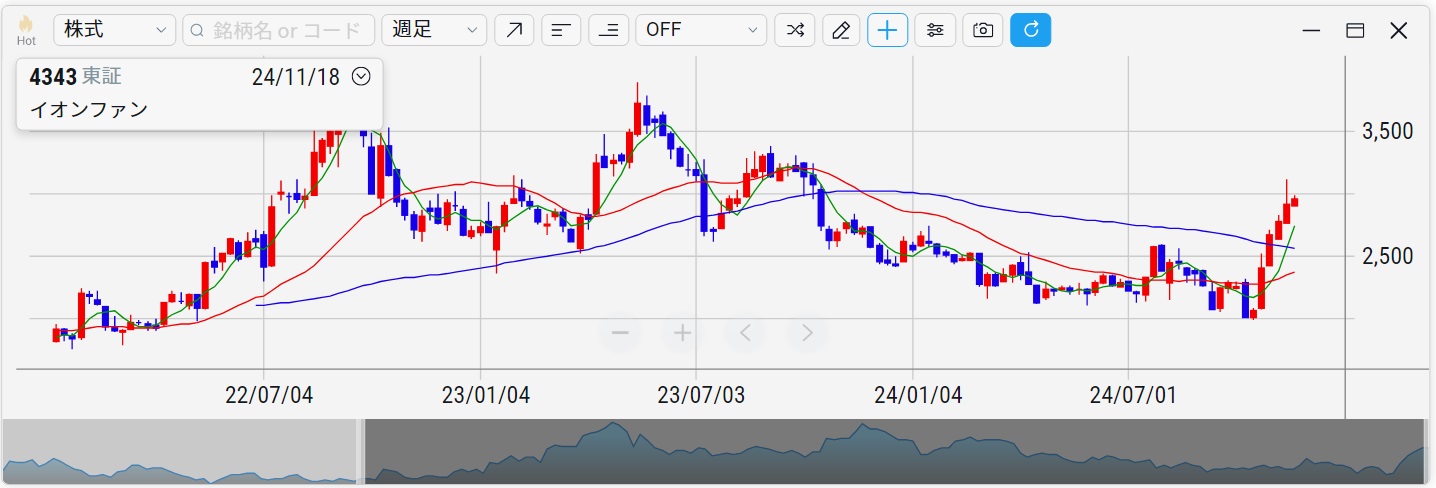Minimize the chart window

pyautogui.click(x=1312, y=30)
